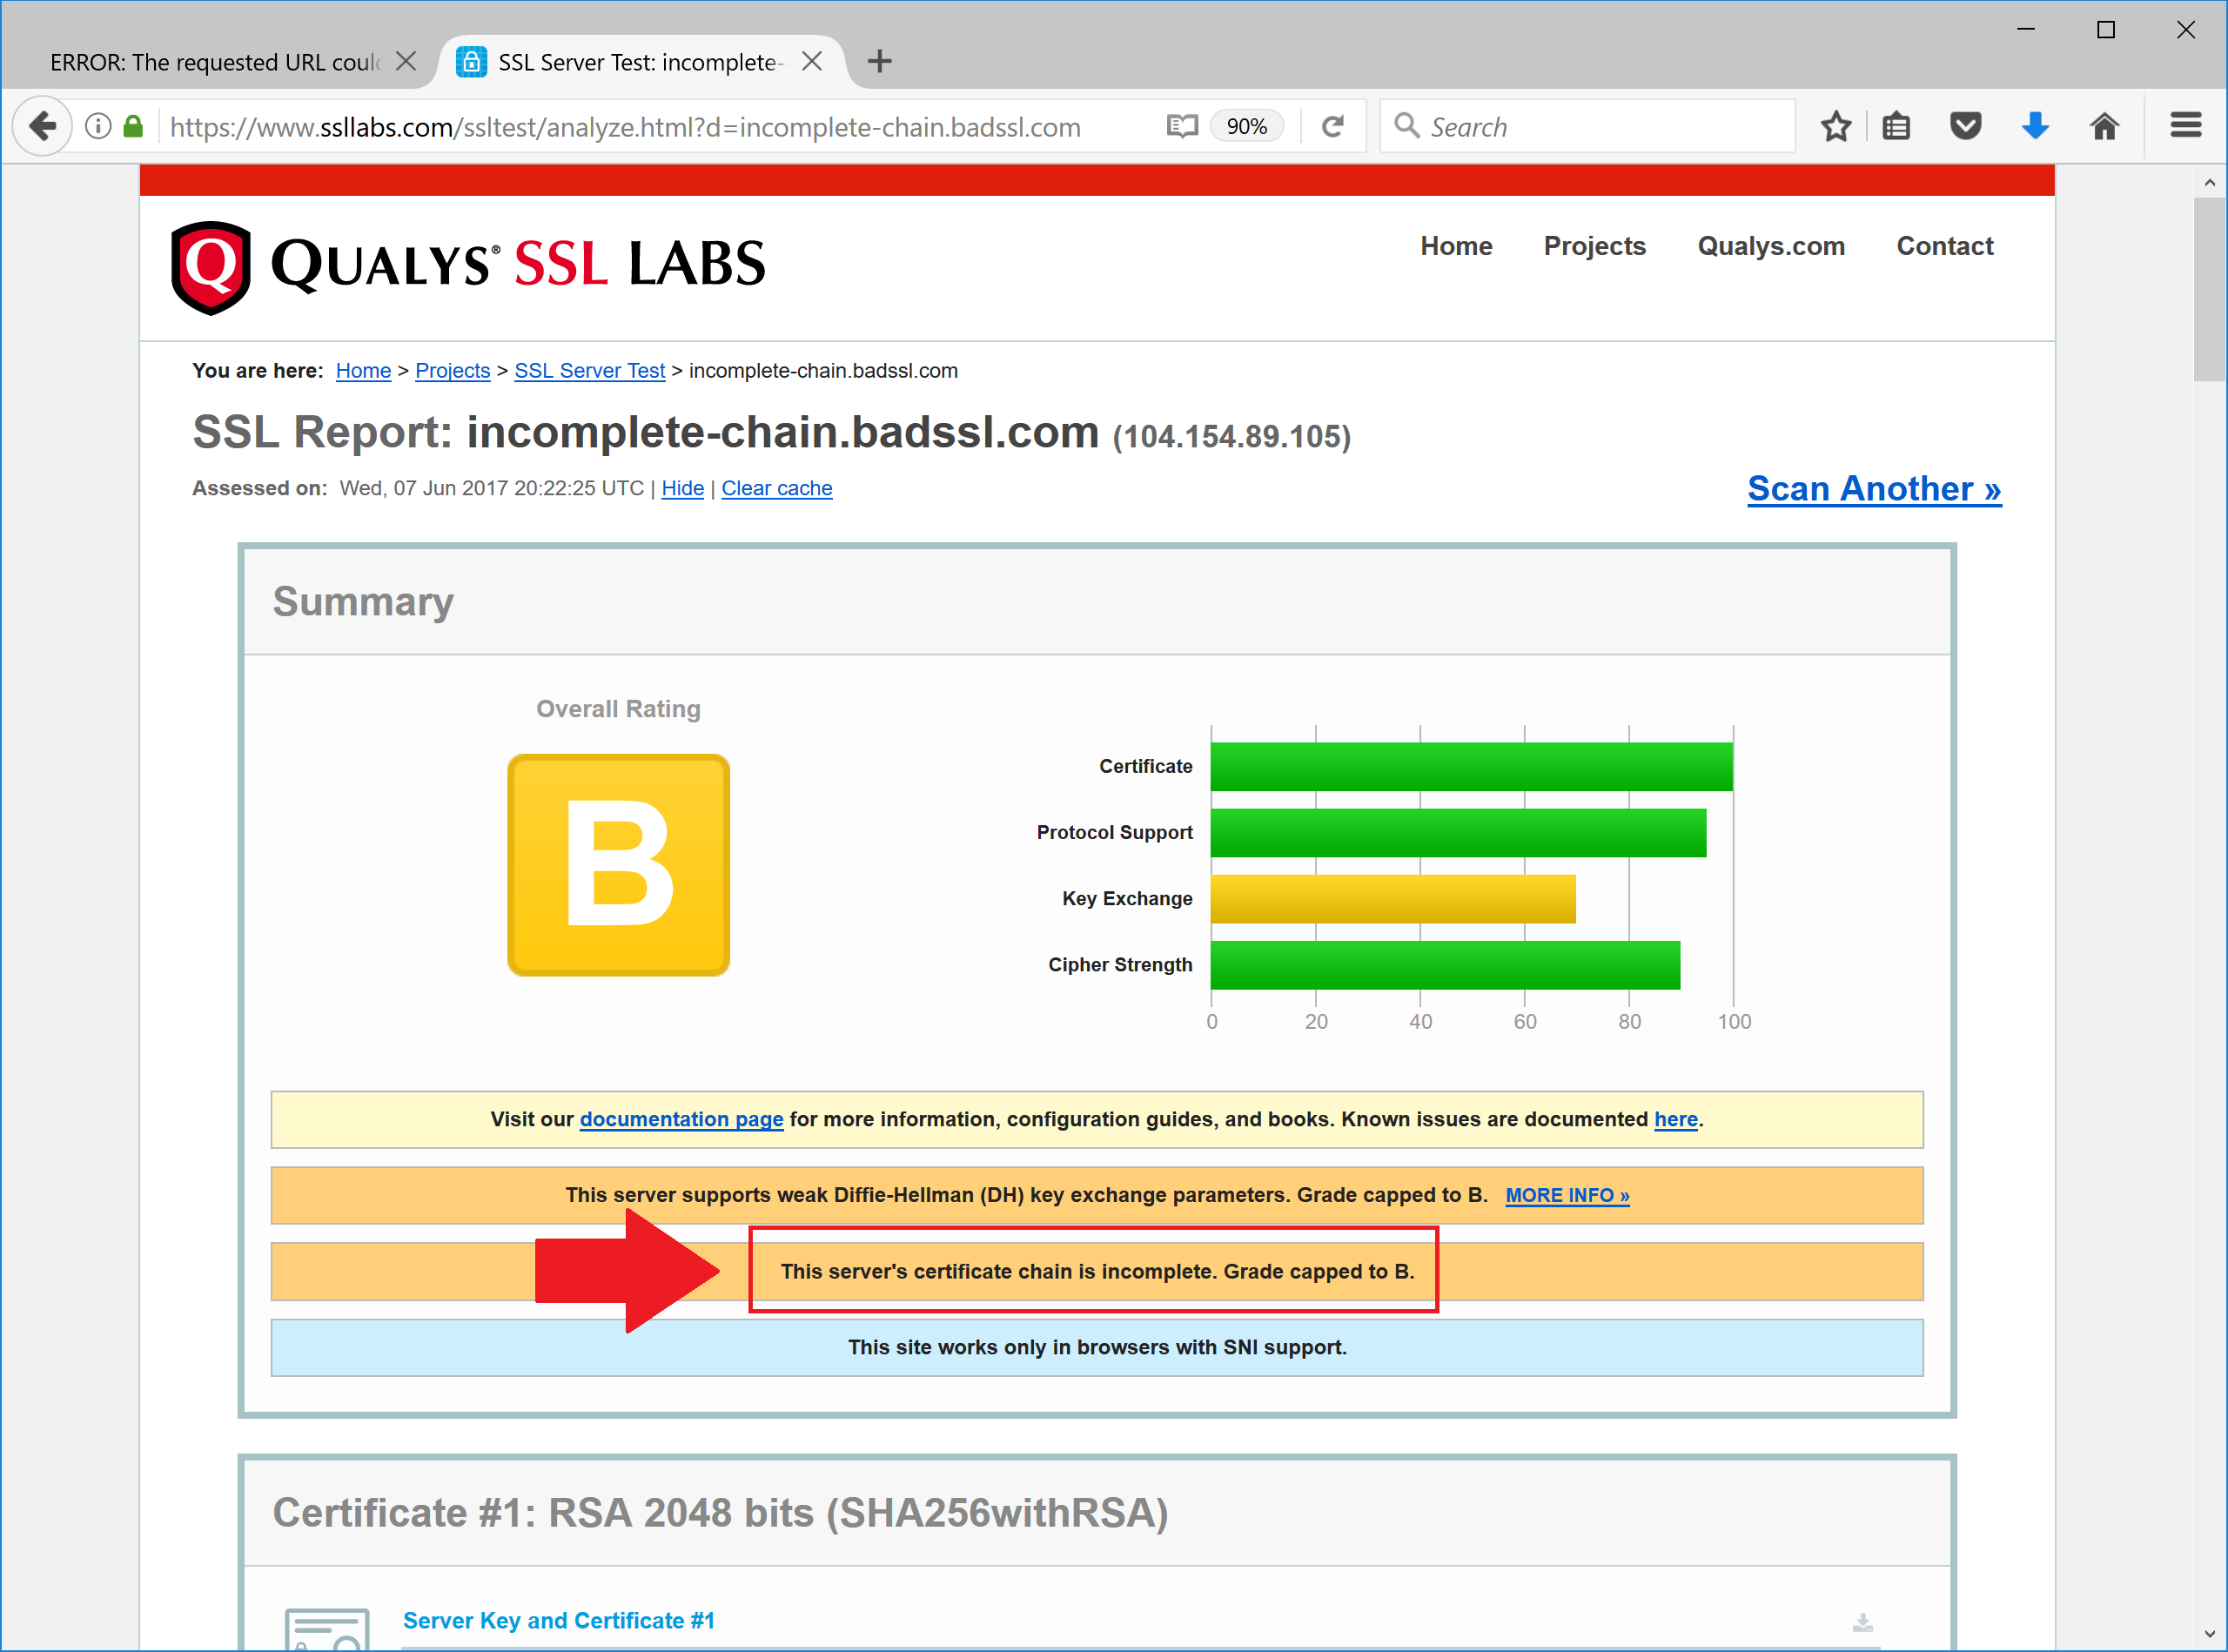Click the Scan Another link
Image resolution: width=2228 pixels, height=1652 pixels.
tap(1874, 489)
